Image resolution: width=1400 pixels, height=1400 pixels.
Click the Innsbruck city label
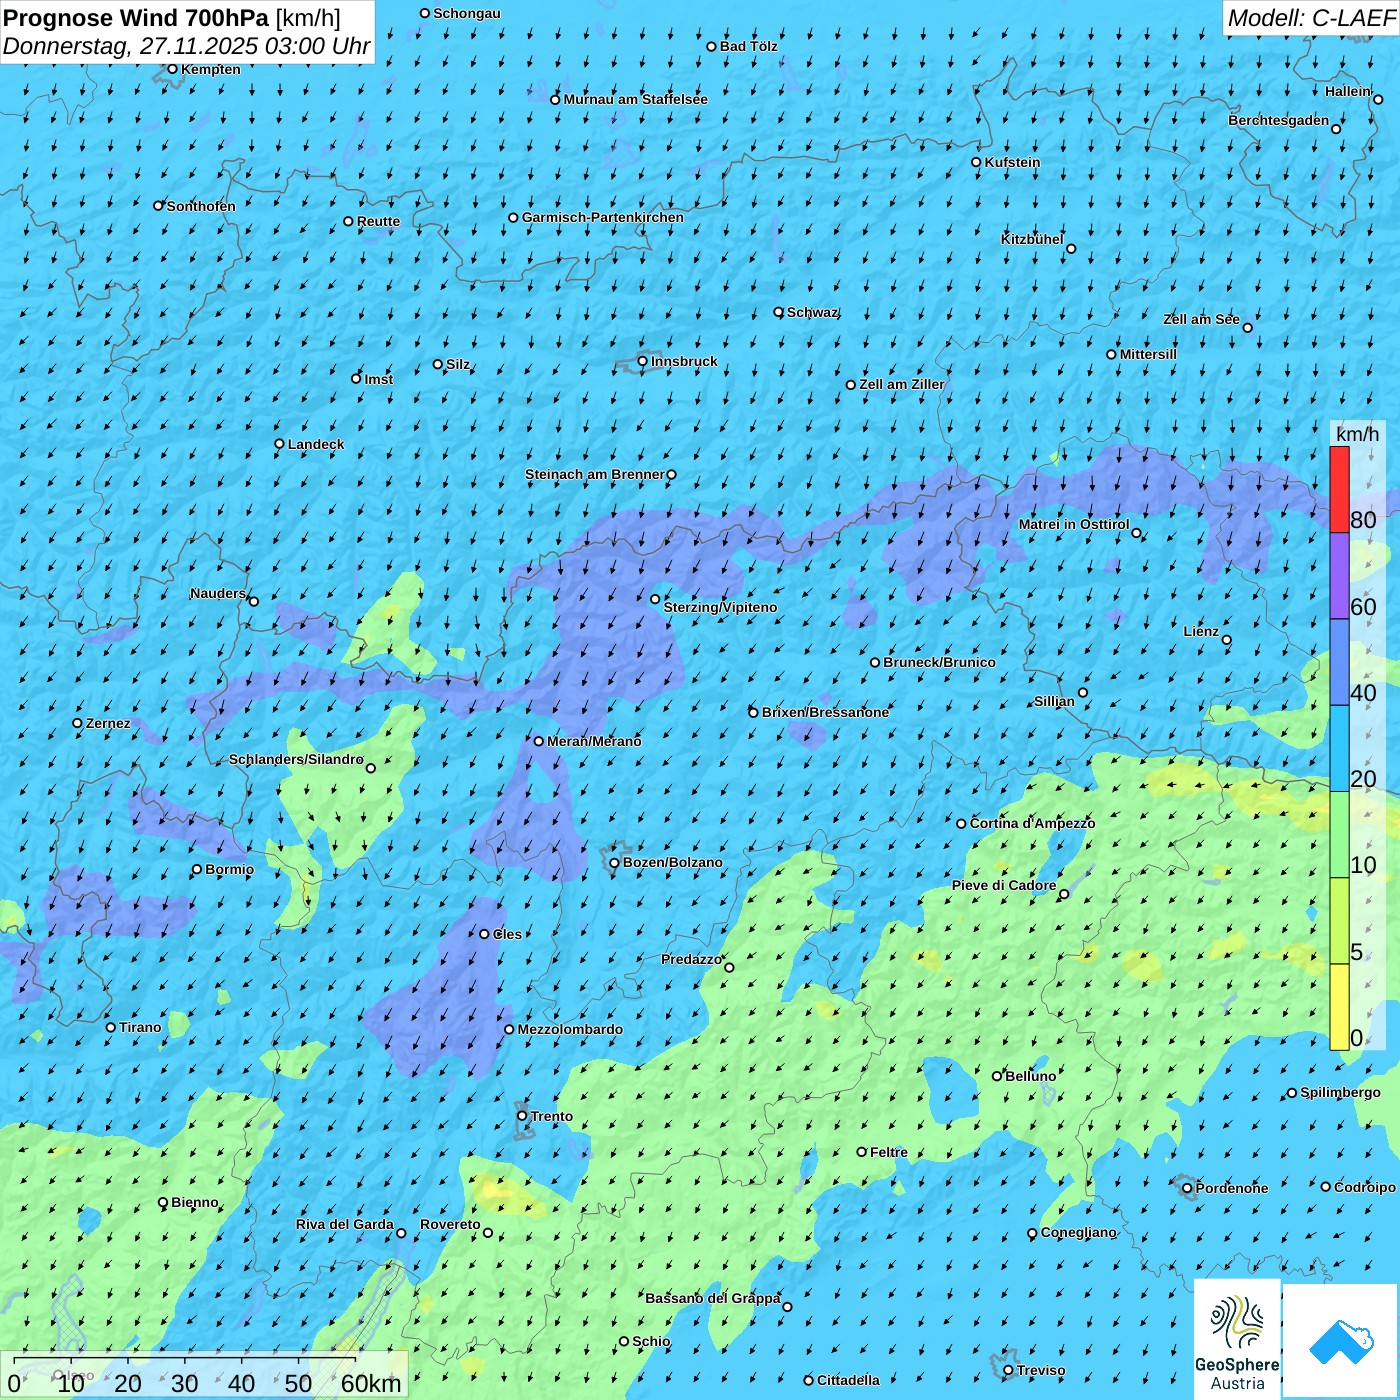pos(684,361)
